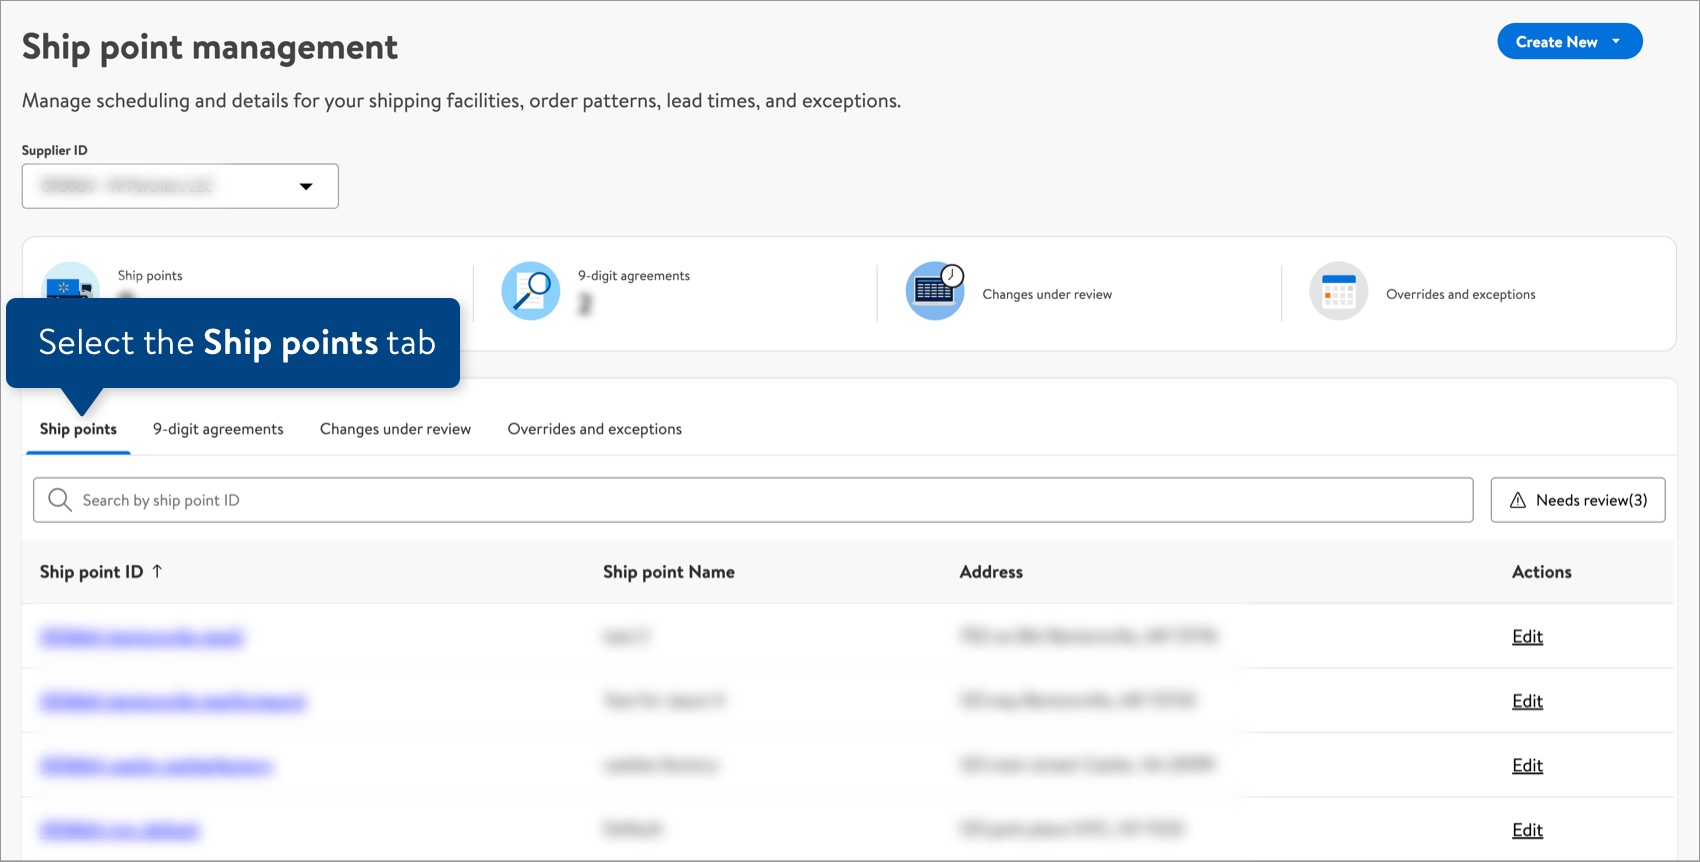1700x862 pixels.
Task: Click the Changes under review calendar-clock icon
Action: [x=935, y=291]
